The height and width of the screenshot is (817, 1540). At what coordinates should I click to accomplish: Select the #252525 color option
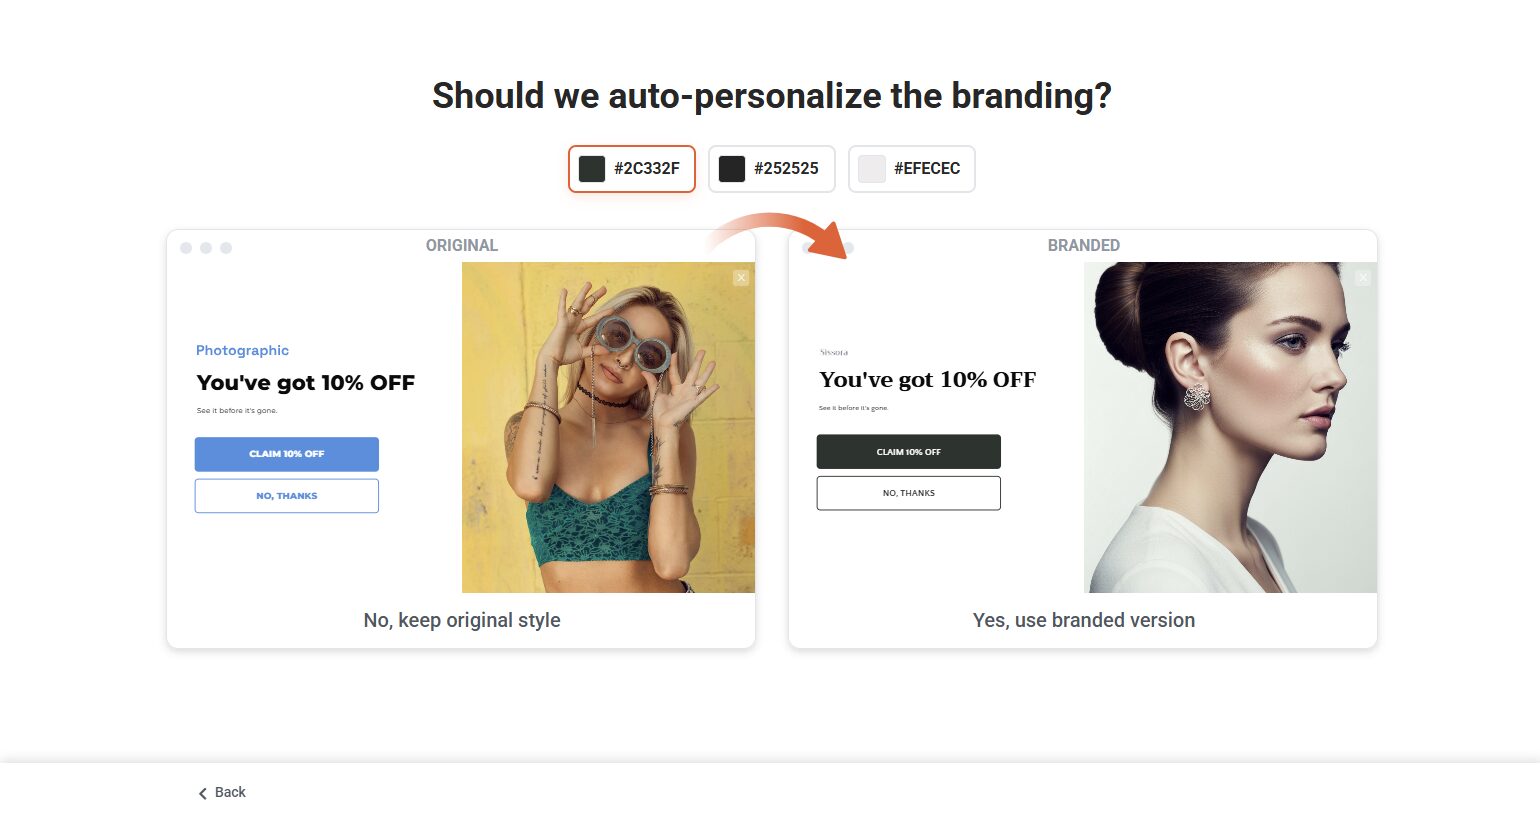click(x=771, y=169)
